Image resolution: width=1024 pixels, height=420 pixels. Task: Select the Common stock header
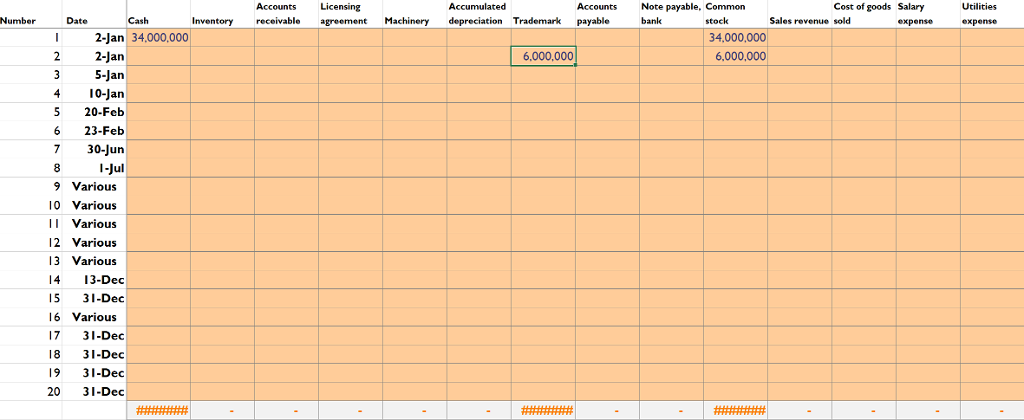pyautogui.click(x=735, y=14)
